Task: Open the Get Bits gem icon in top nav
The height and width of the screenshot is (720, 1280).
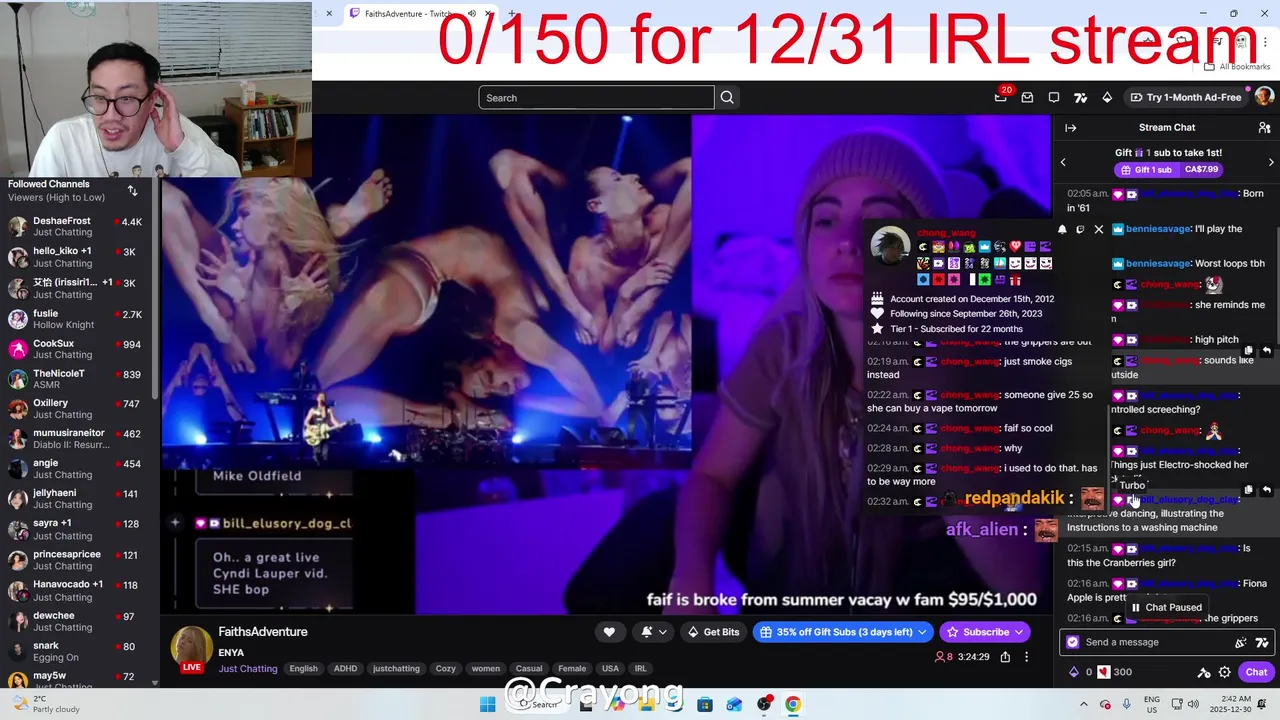Action: [x=1107, y=97]
